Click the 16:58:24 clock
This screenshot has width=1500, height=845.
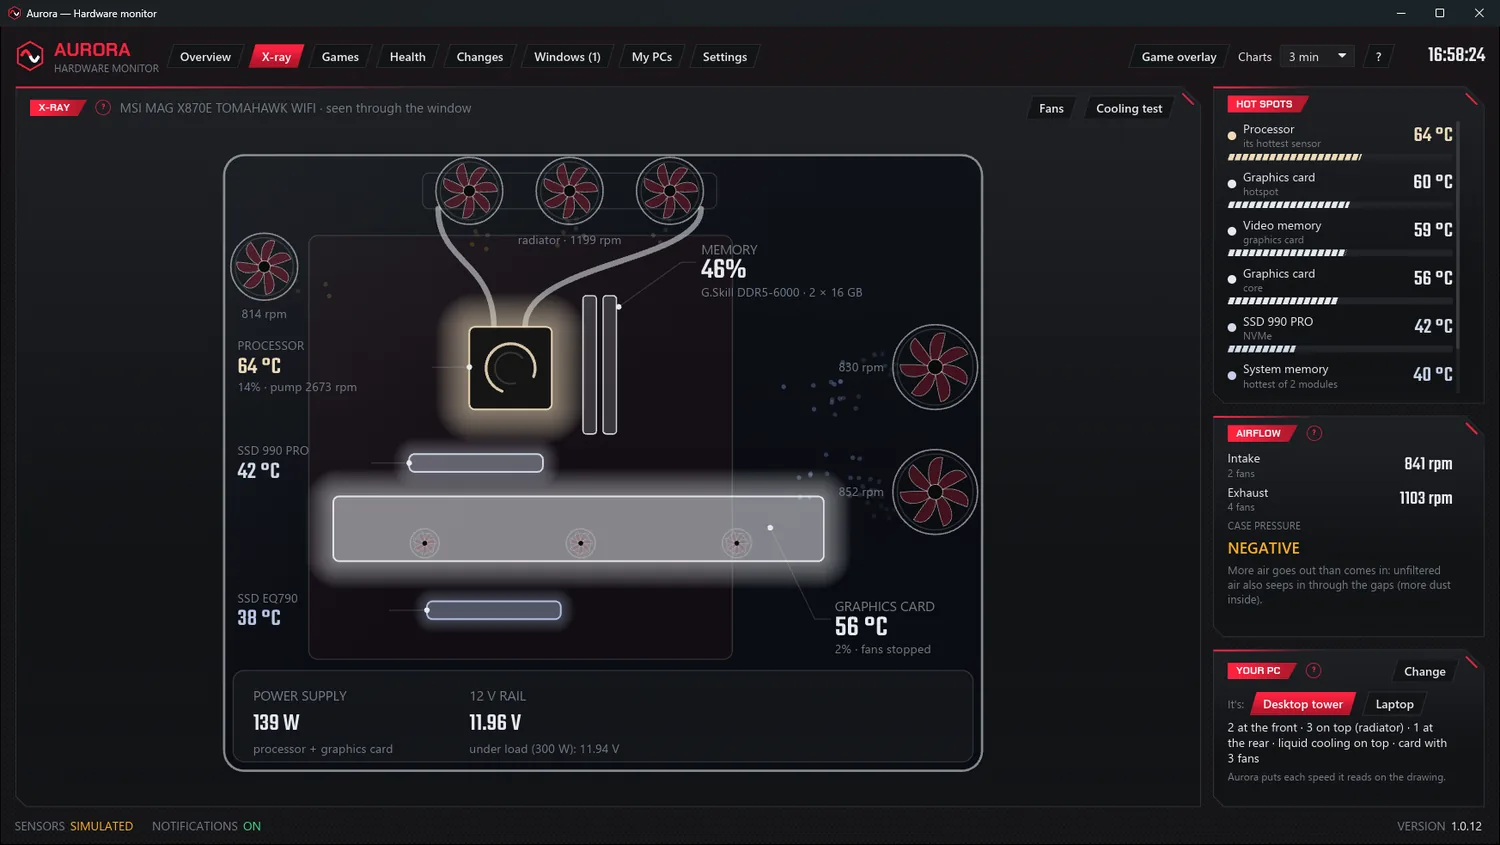coord(1456,55)
